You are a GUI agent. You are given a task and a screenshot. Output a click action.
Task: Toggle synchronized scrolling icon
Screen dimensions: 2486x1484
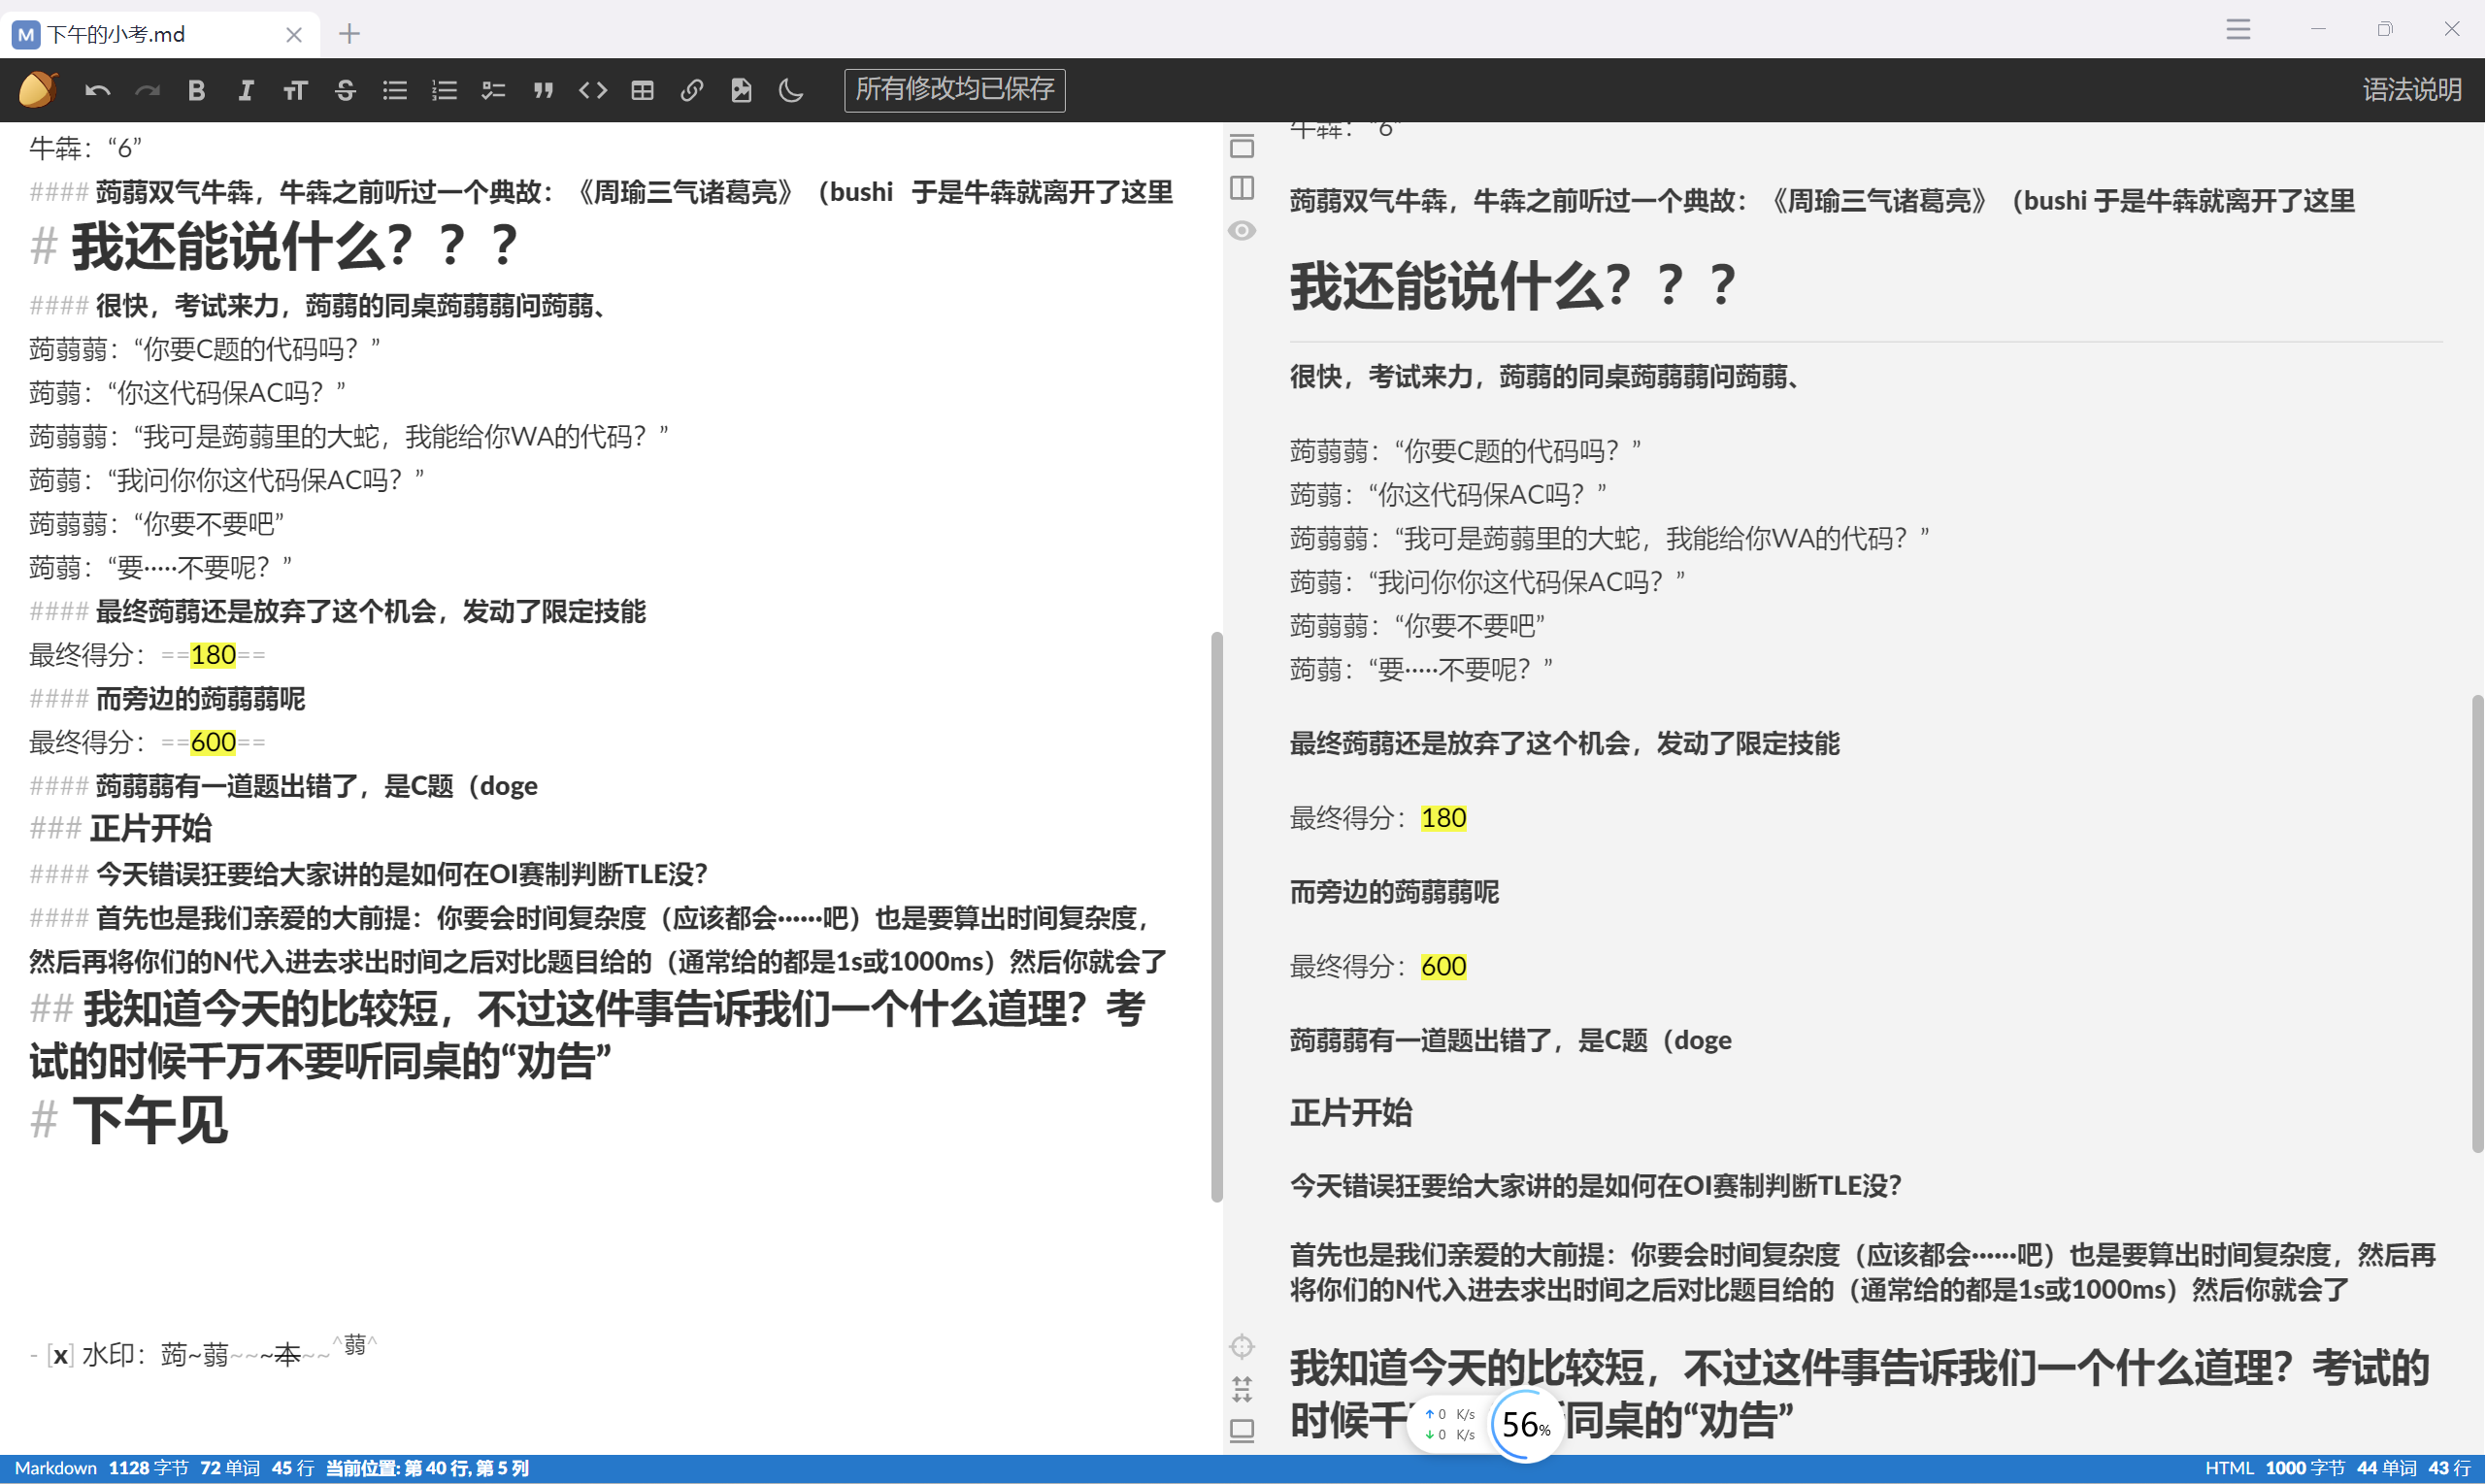[1242, 1389]
